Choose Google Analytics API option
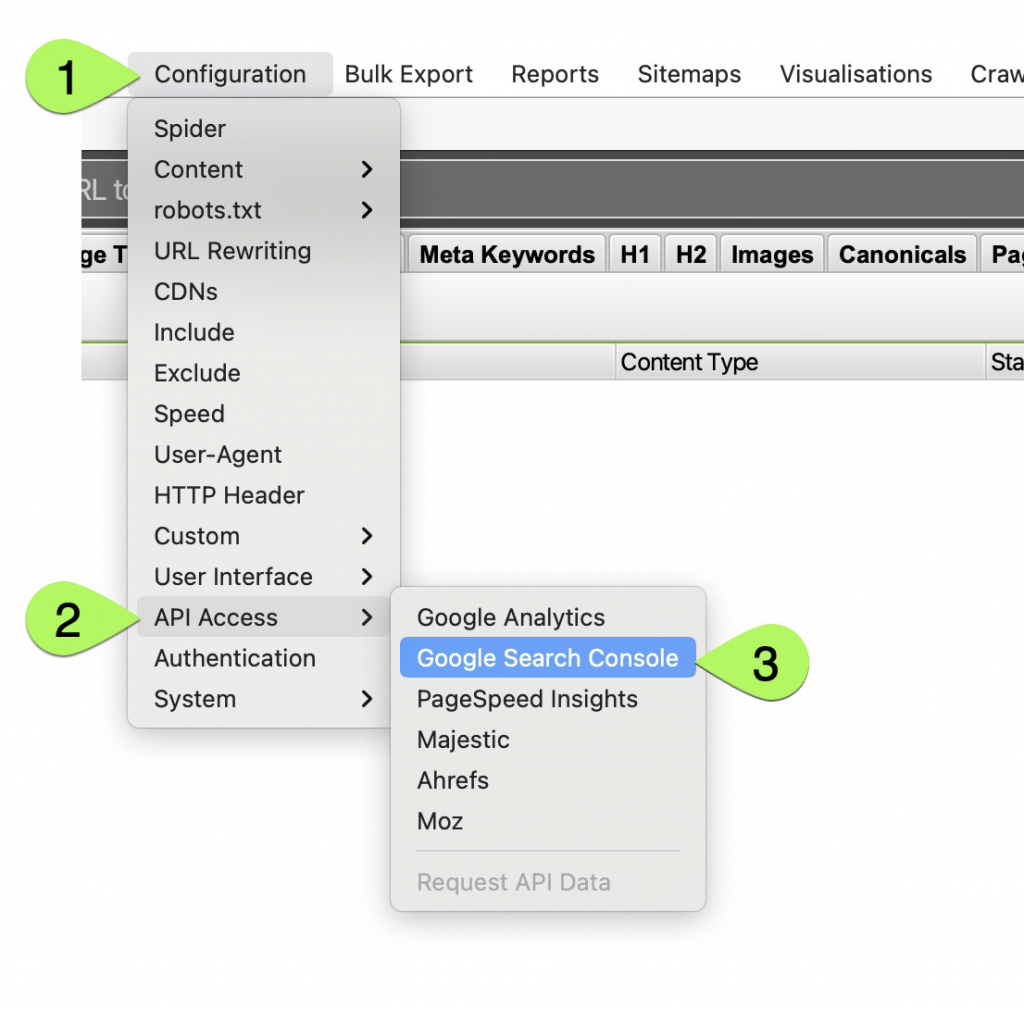The width and height of the screenshot is (1024, 1009). point(548,617)
